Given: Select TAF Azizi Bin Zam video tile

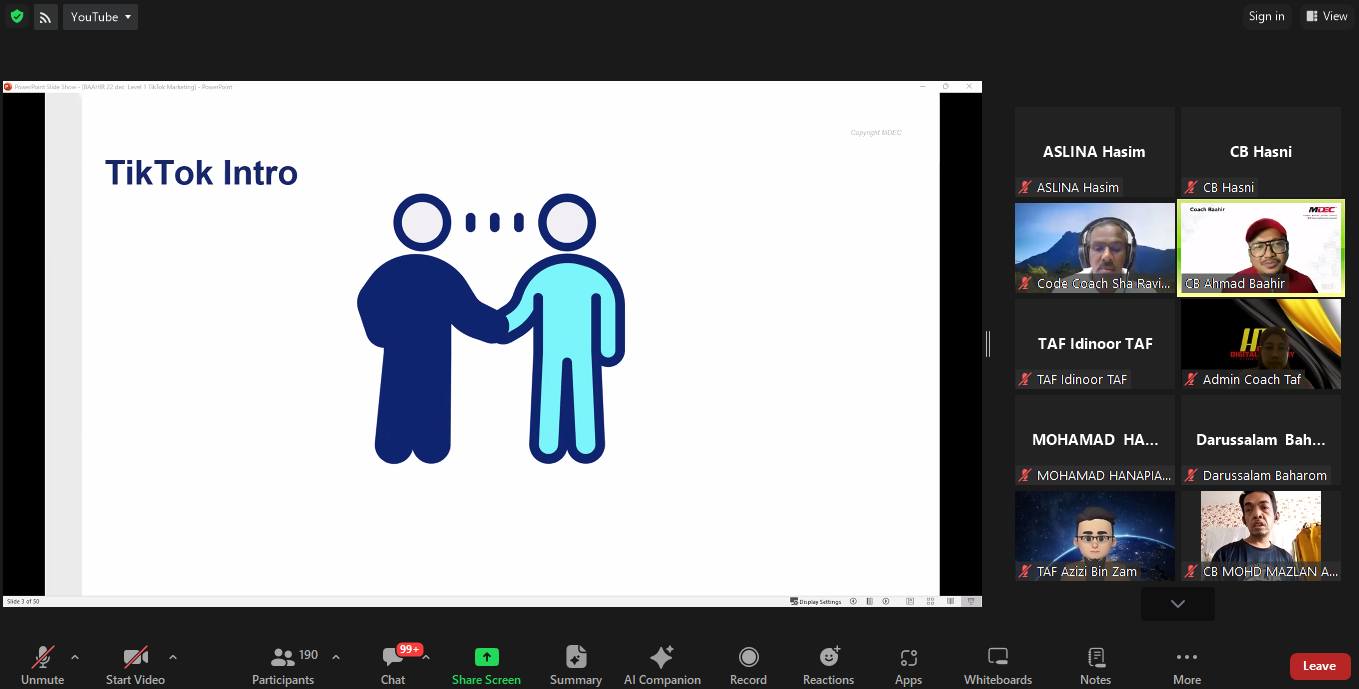Looking at the screenshot, I should tap(1095, 536).
